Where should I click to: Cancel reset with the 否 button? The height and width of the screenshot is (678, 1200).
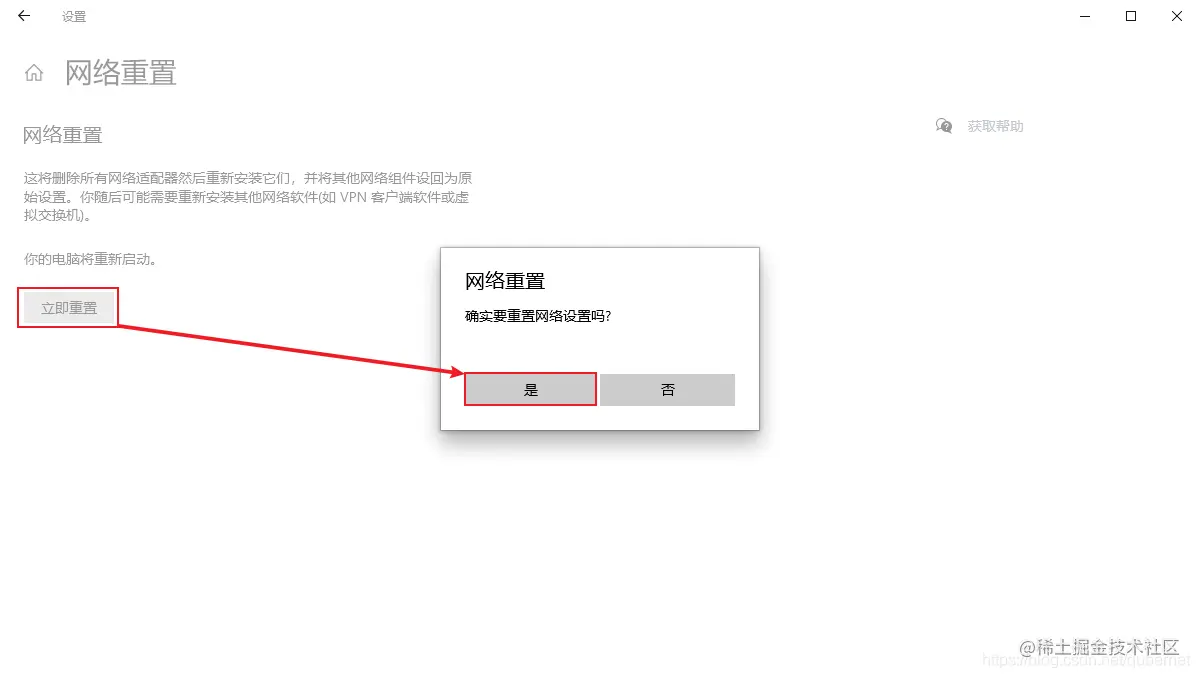(x=668, y=390)
